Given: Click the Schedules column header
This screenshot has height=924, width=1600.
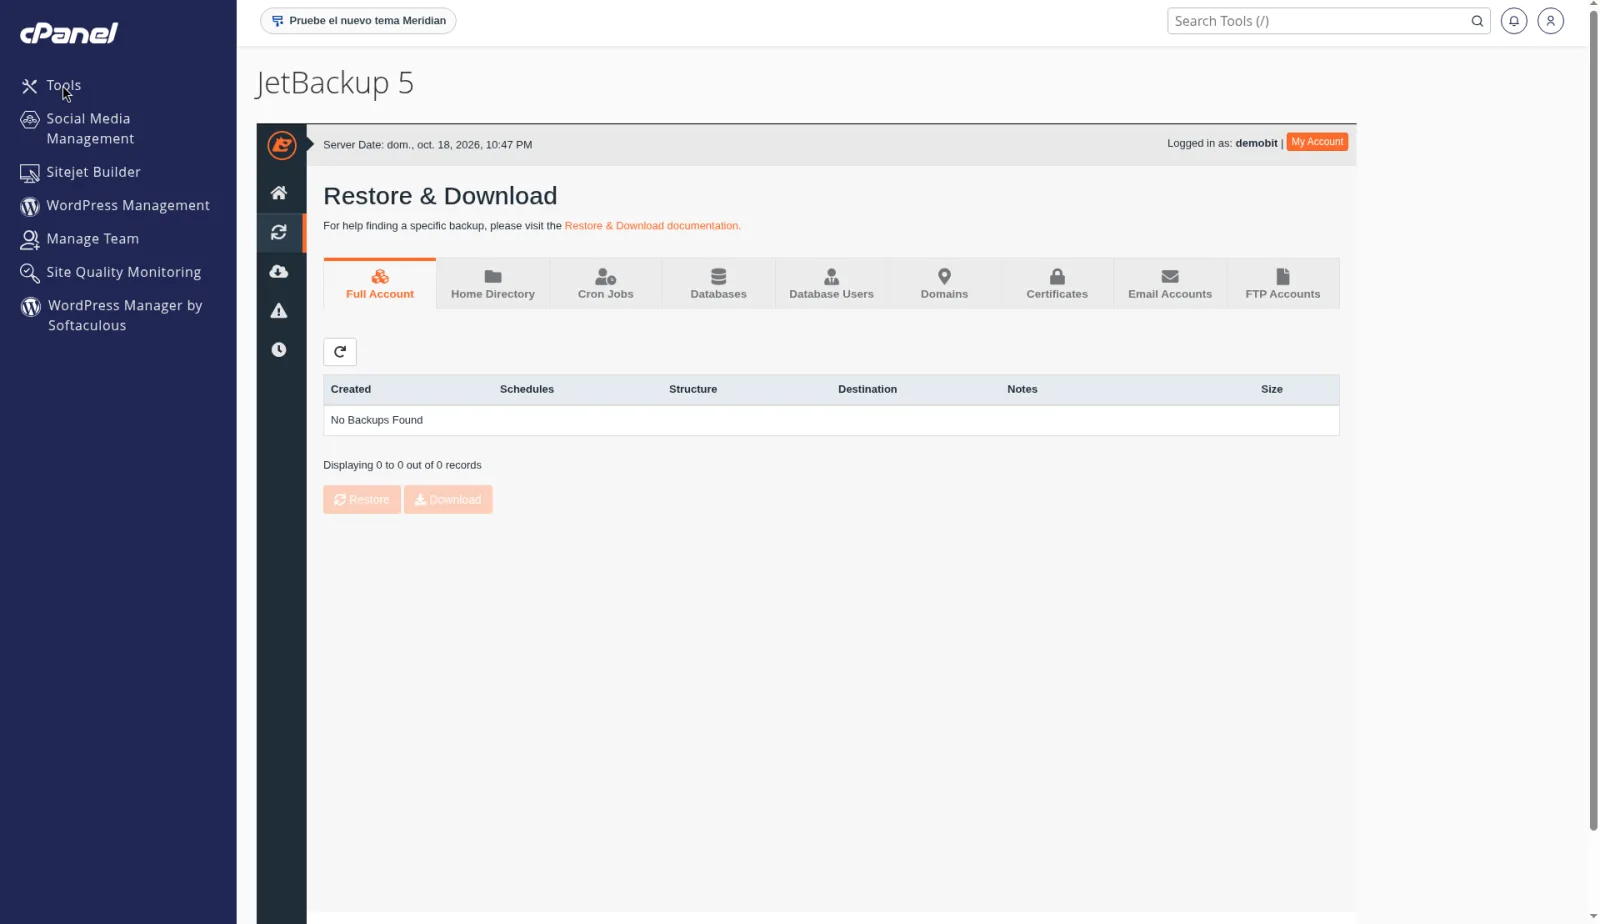Looking at the screenshot, I should tap(527, 390).
